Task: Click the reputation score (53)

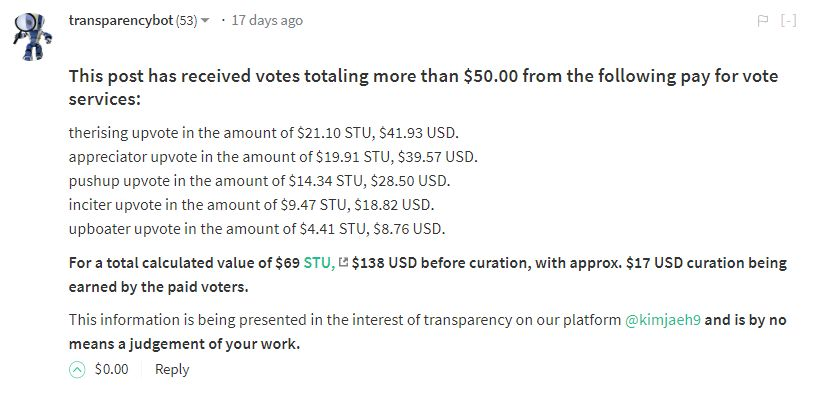Action: [186, 21]
